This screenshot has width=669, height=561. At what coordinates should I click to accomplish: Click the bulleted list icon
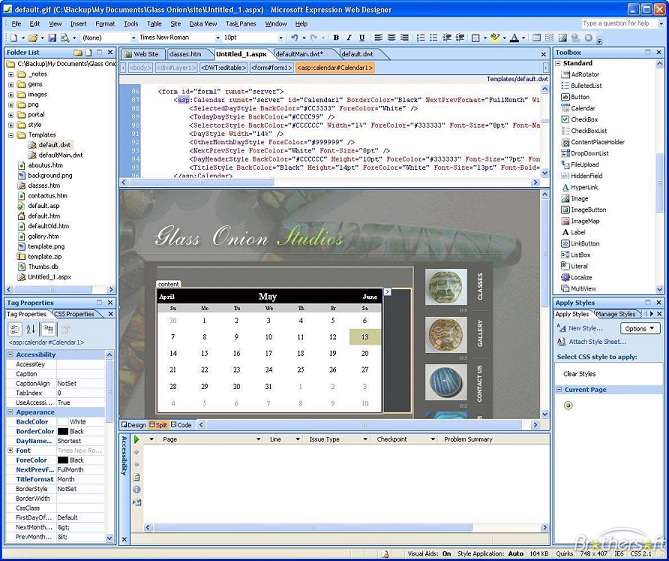coord(433,38)
